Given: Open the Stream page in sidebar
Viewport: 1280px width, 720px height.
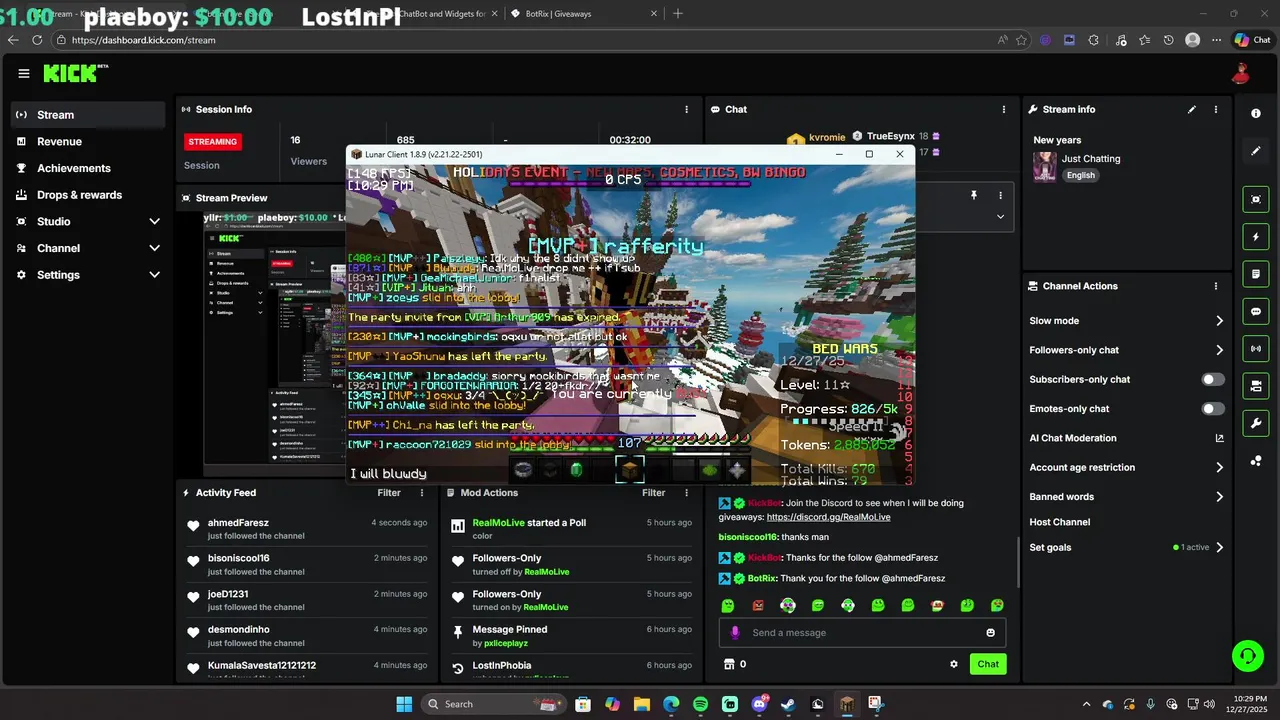Looking at the screenshot, I should 88,115.
